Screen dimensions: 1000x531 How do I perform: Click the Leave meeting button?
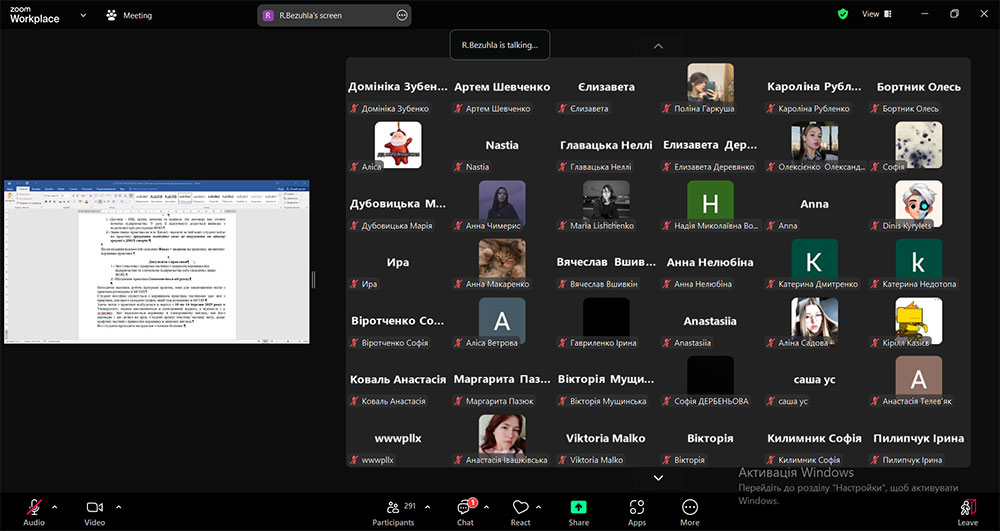[967, 513]
